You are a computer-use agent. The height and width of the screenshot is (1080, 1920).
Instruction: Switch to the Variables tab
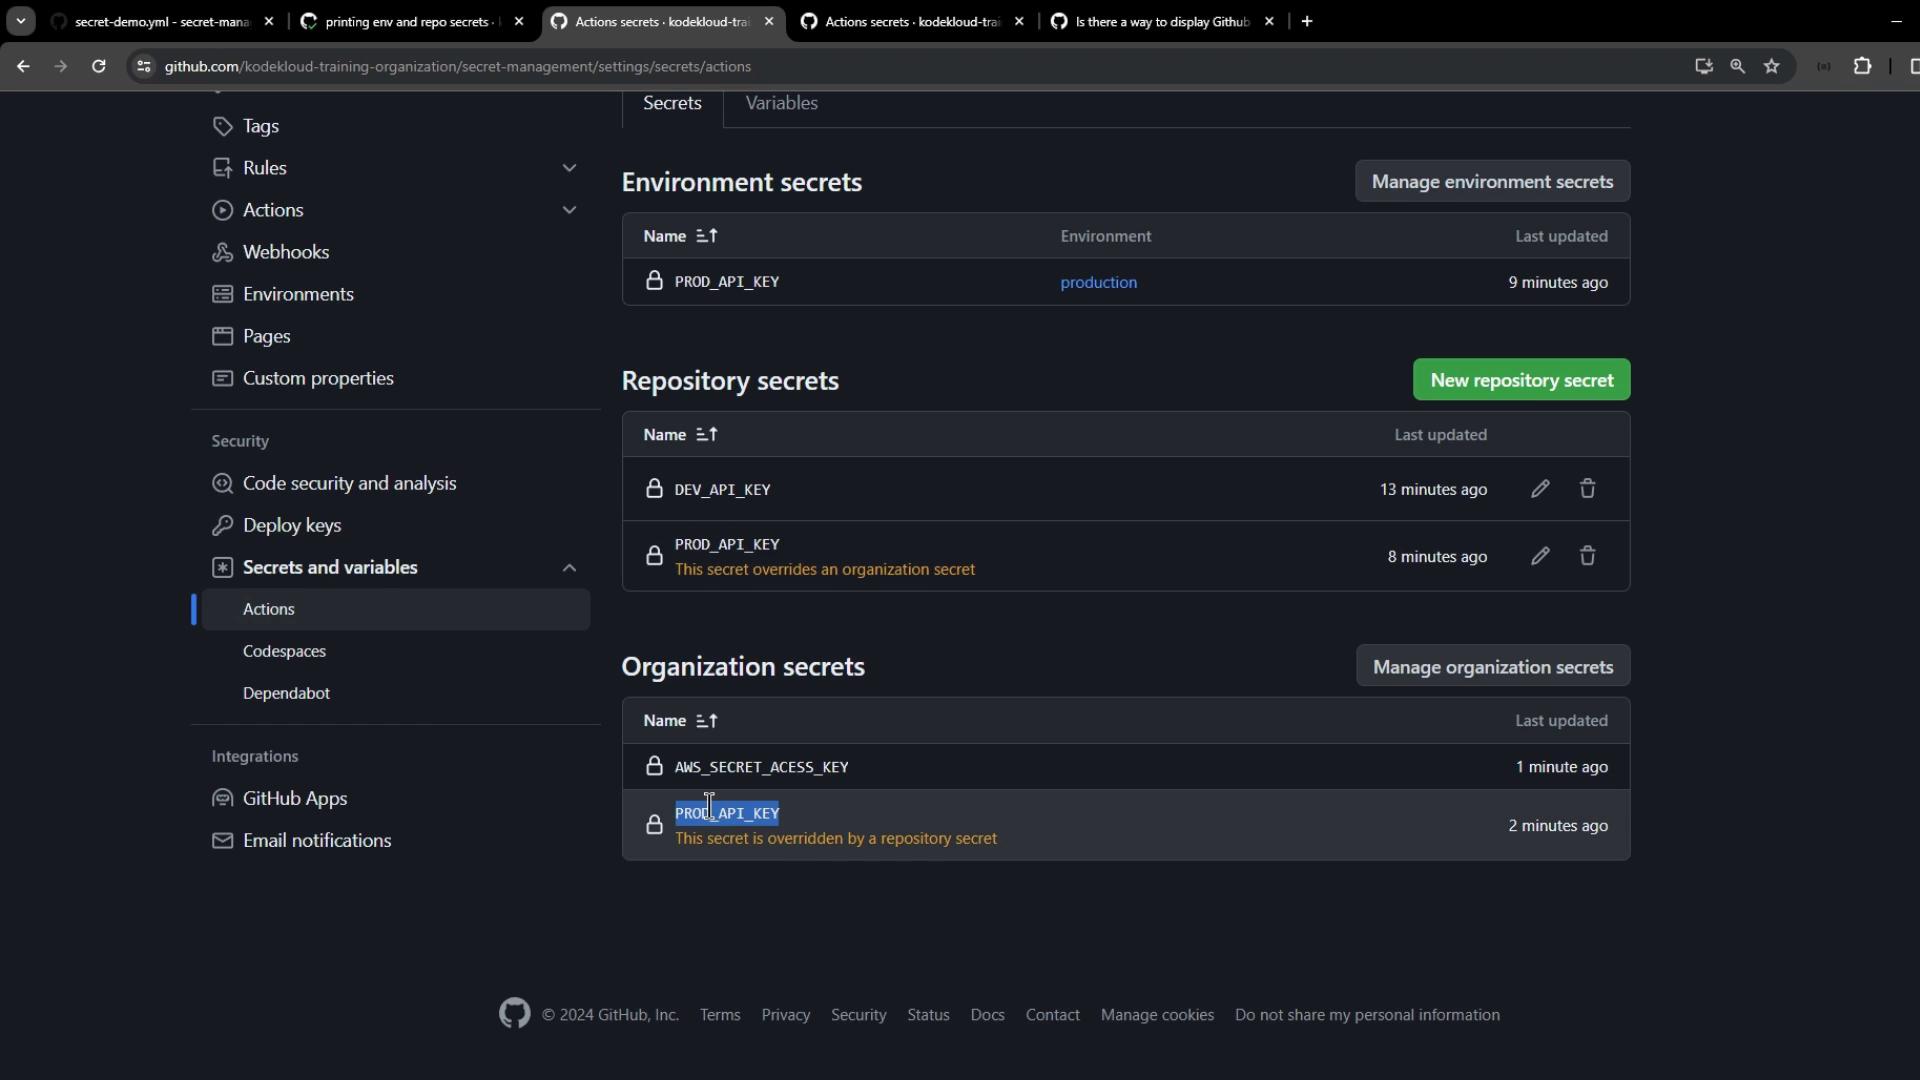781,103
